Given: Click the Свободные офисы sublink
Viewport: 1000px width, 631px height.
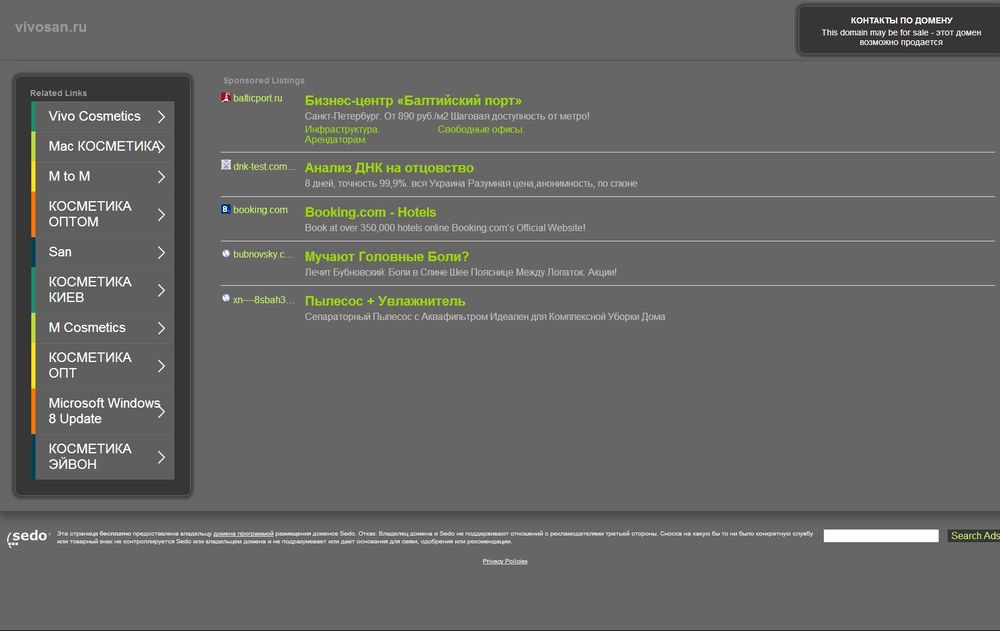Looking at the screenshot, I should [480, 130].
